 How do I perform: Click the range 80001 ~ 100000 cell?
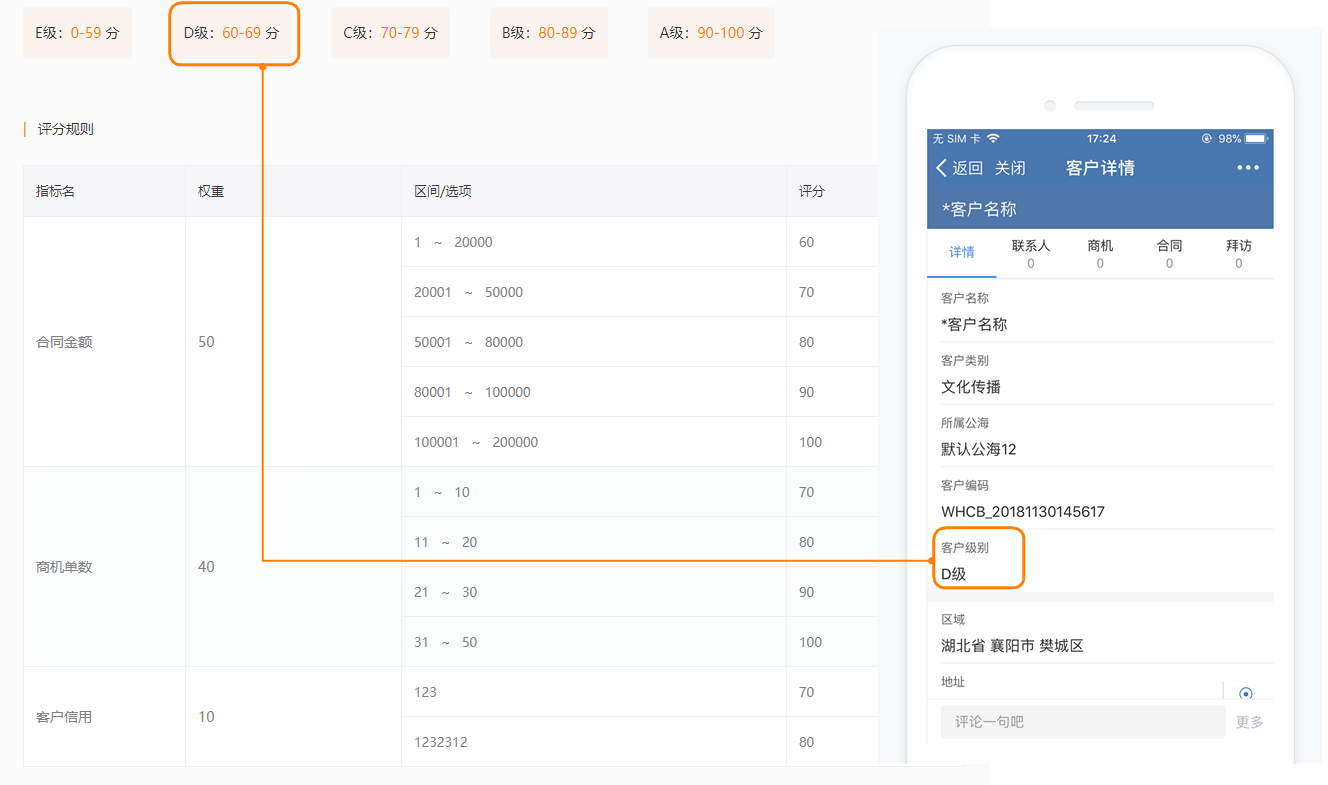tap(594, 392)
